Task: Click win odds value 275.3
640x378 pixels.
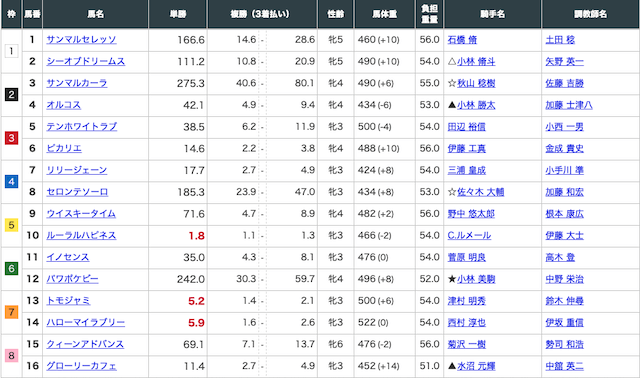Action: point(191,83)
